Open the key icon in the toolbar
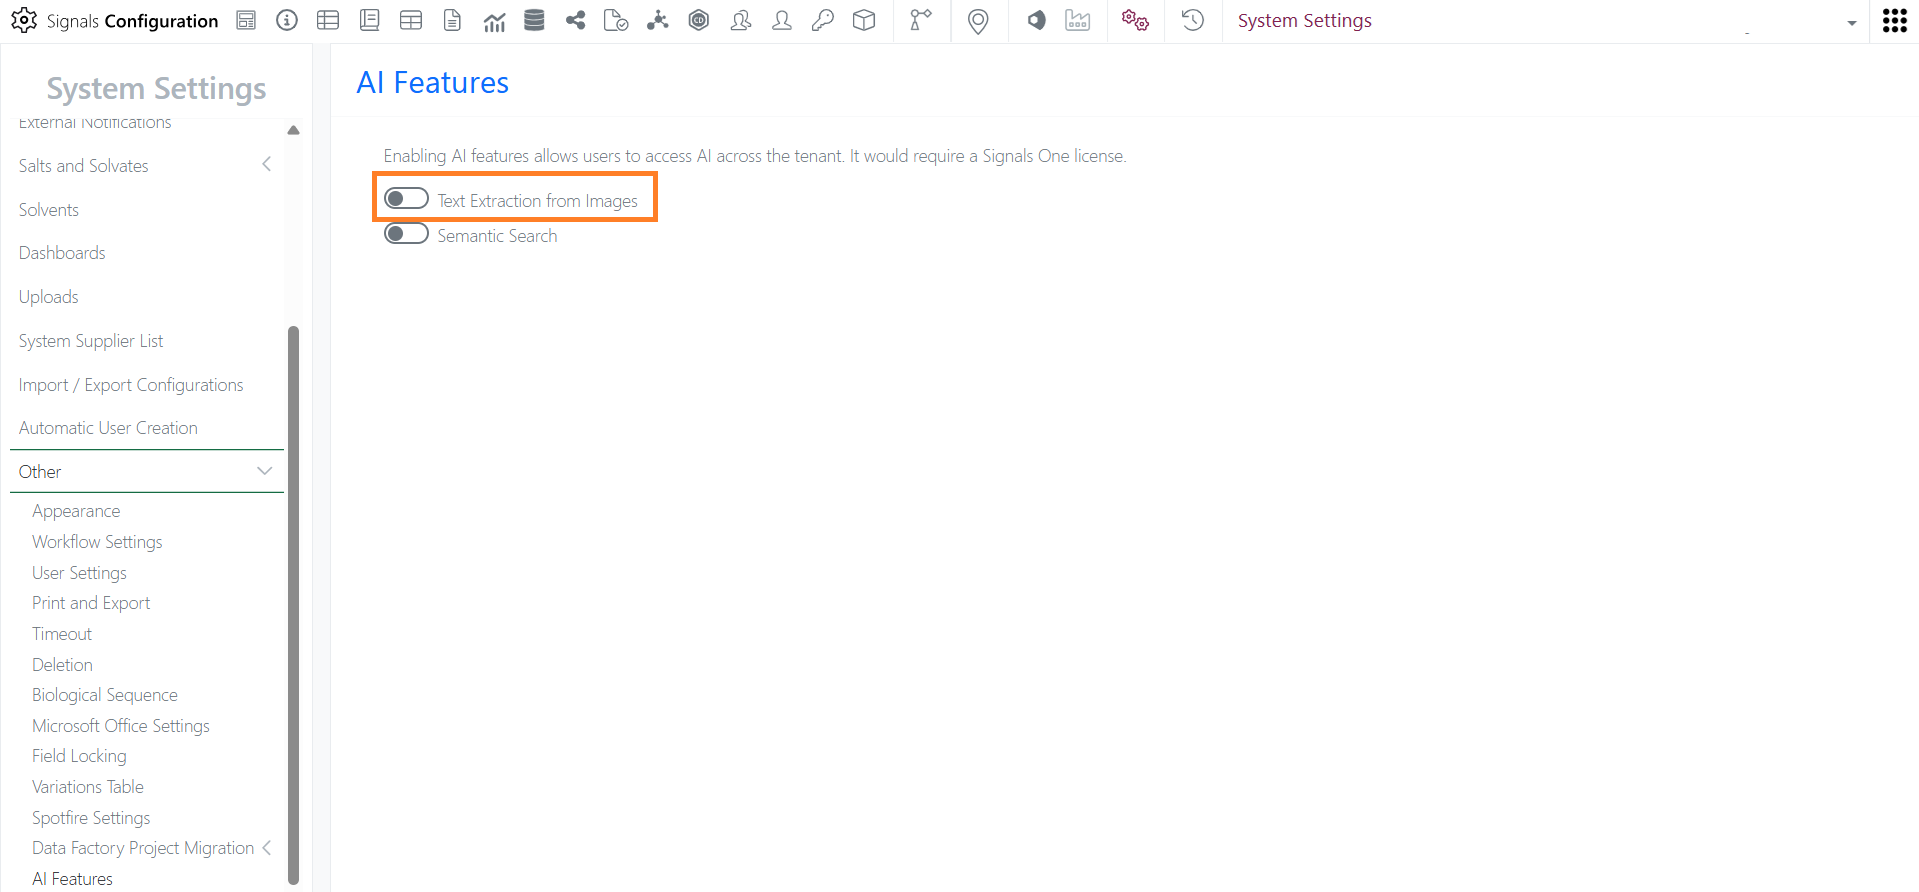1919x892 pixels. pyautogui.click(x=823, y=20)
